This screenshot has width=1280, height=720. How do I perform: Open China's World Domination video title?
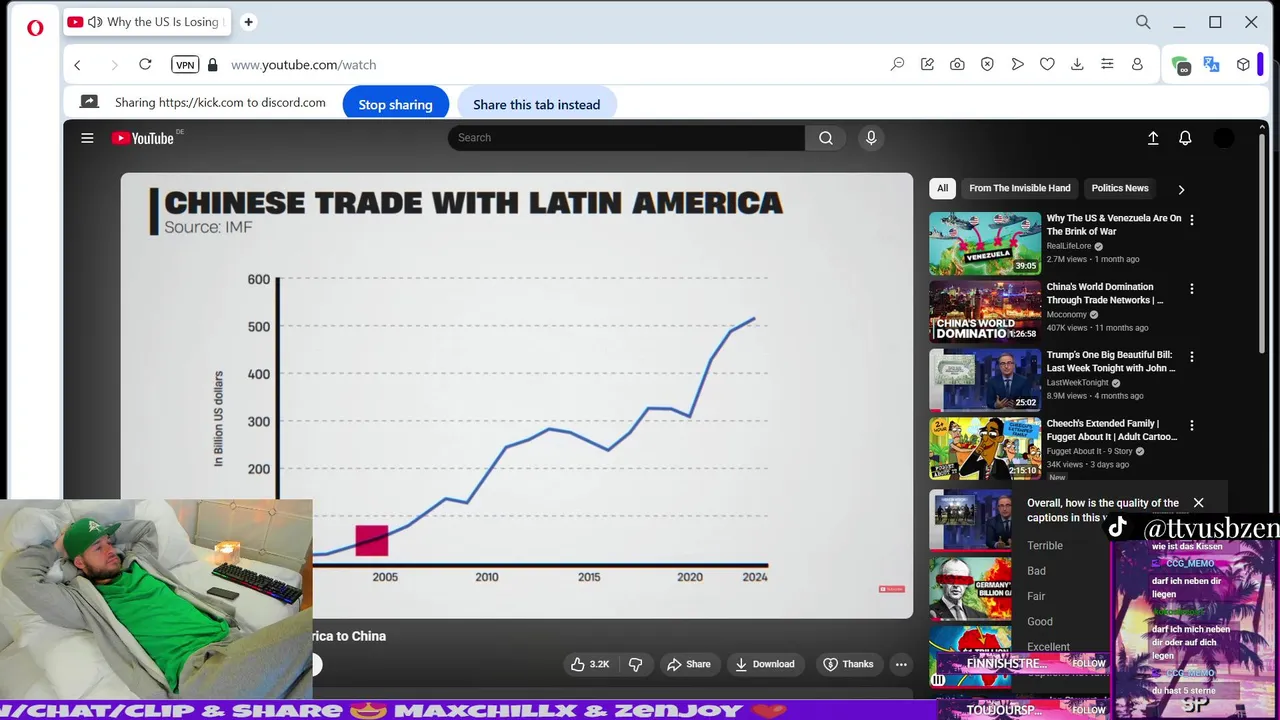(1105, 293)
